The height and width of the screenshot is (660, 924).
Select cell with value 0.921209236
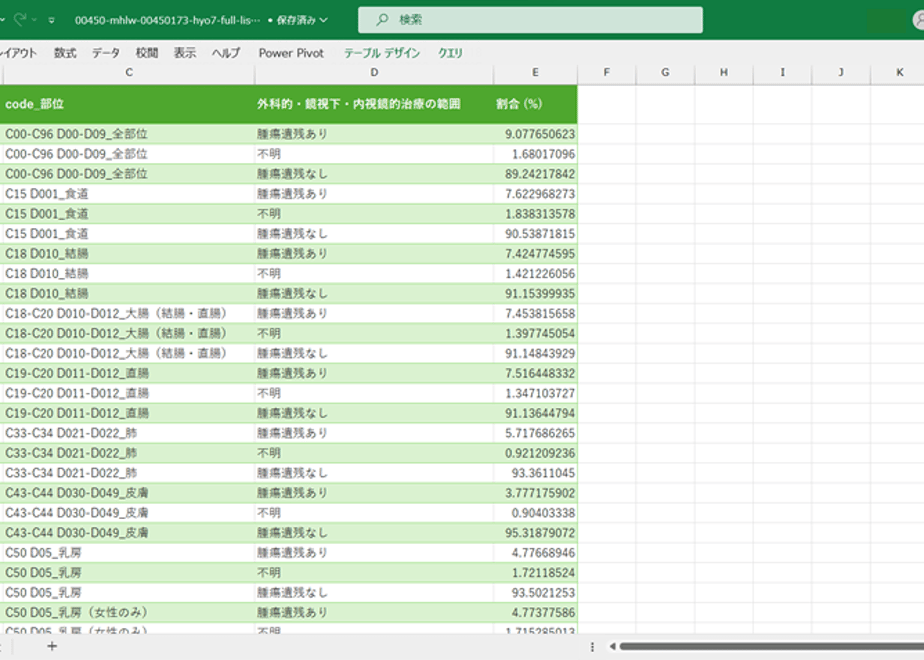(x=535, y=453)
